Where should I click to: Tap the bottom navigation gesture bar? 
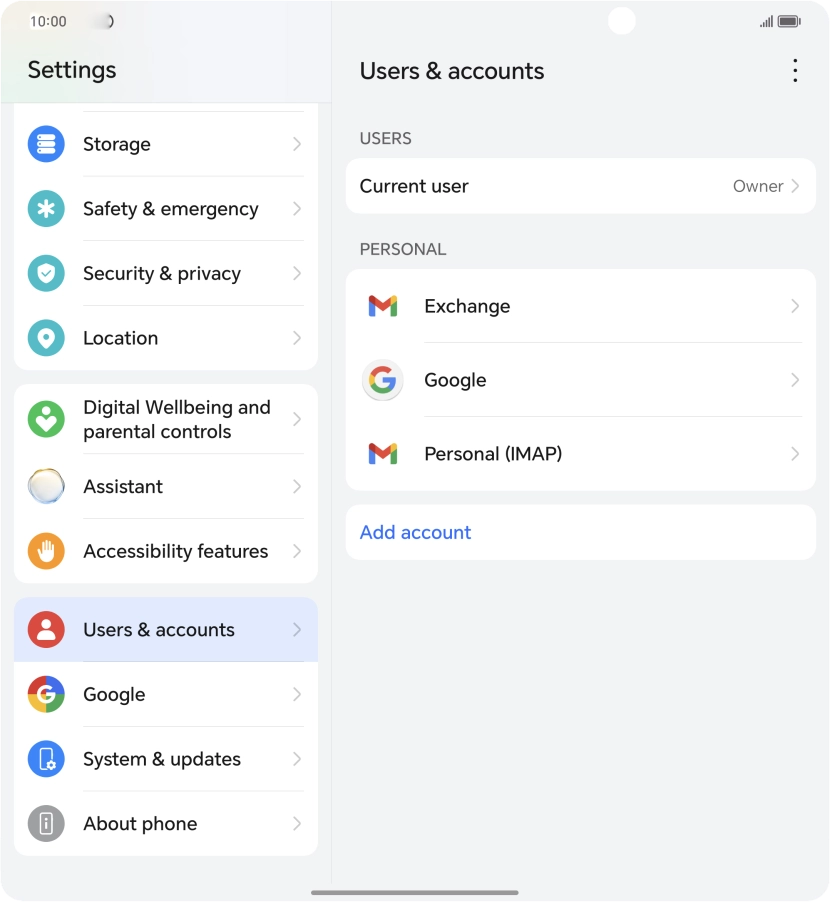(415, 892)
